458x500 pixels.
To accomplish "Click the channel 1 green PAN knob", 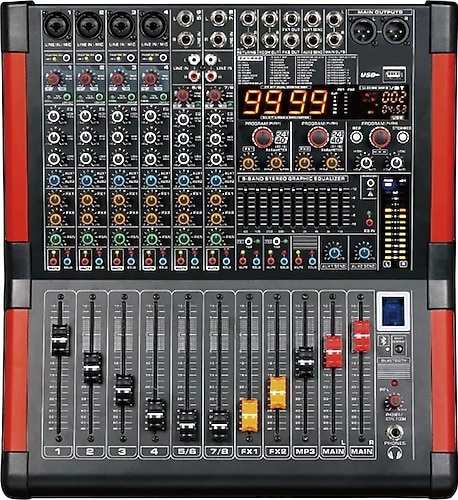I will click(55, 239).
